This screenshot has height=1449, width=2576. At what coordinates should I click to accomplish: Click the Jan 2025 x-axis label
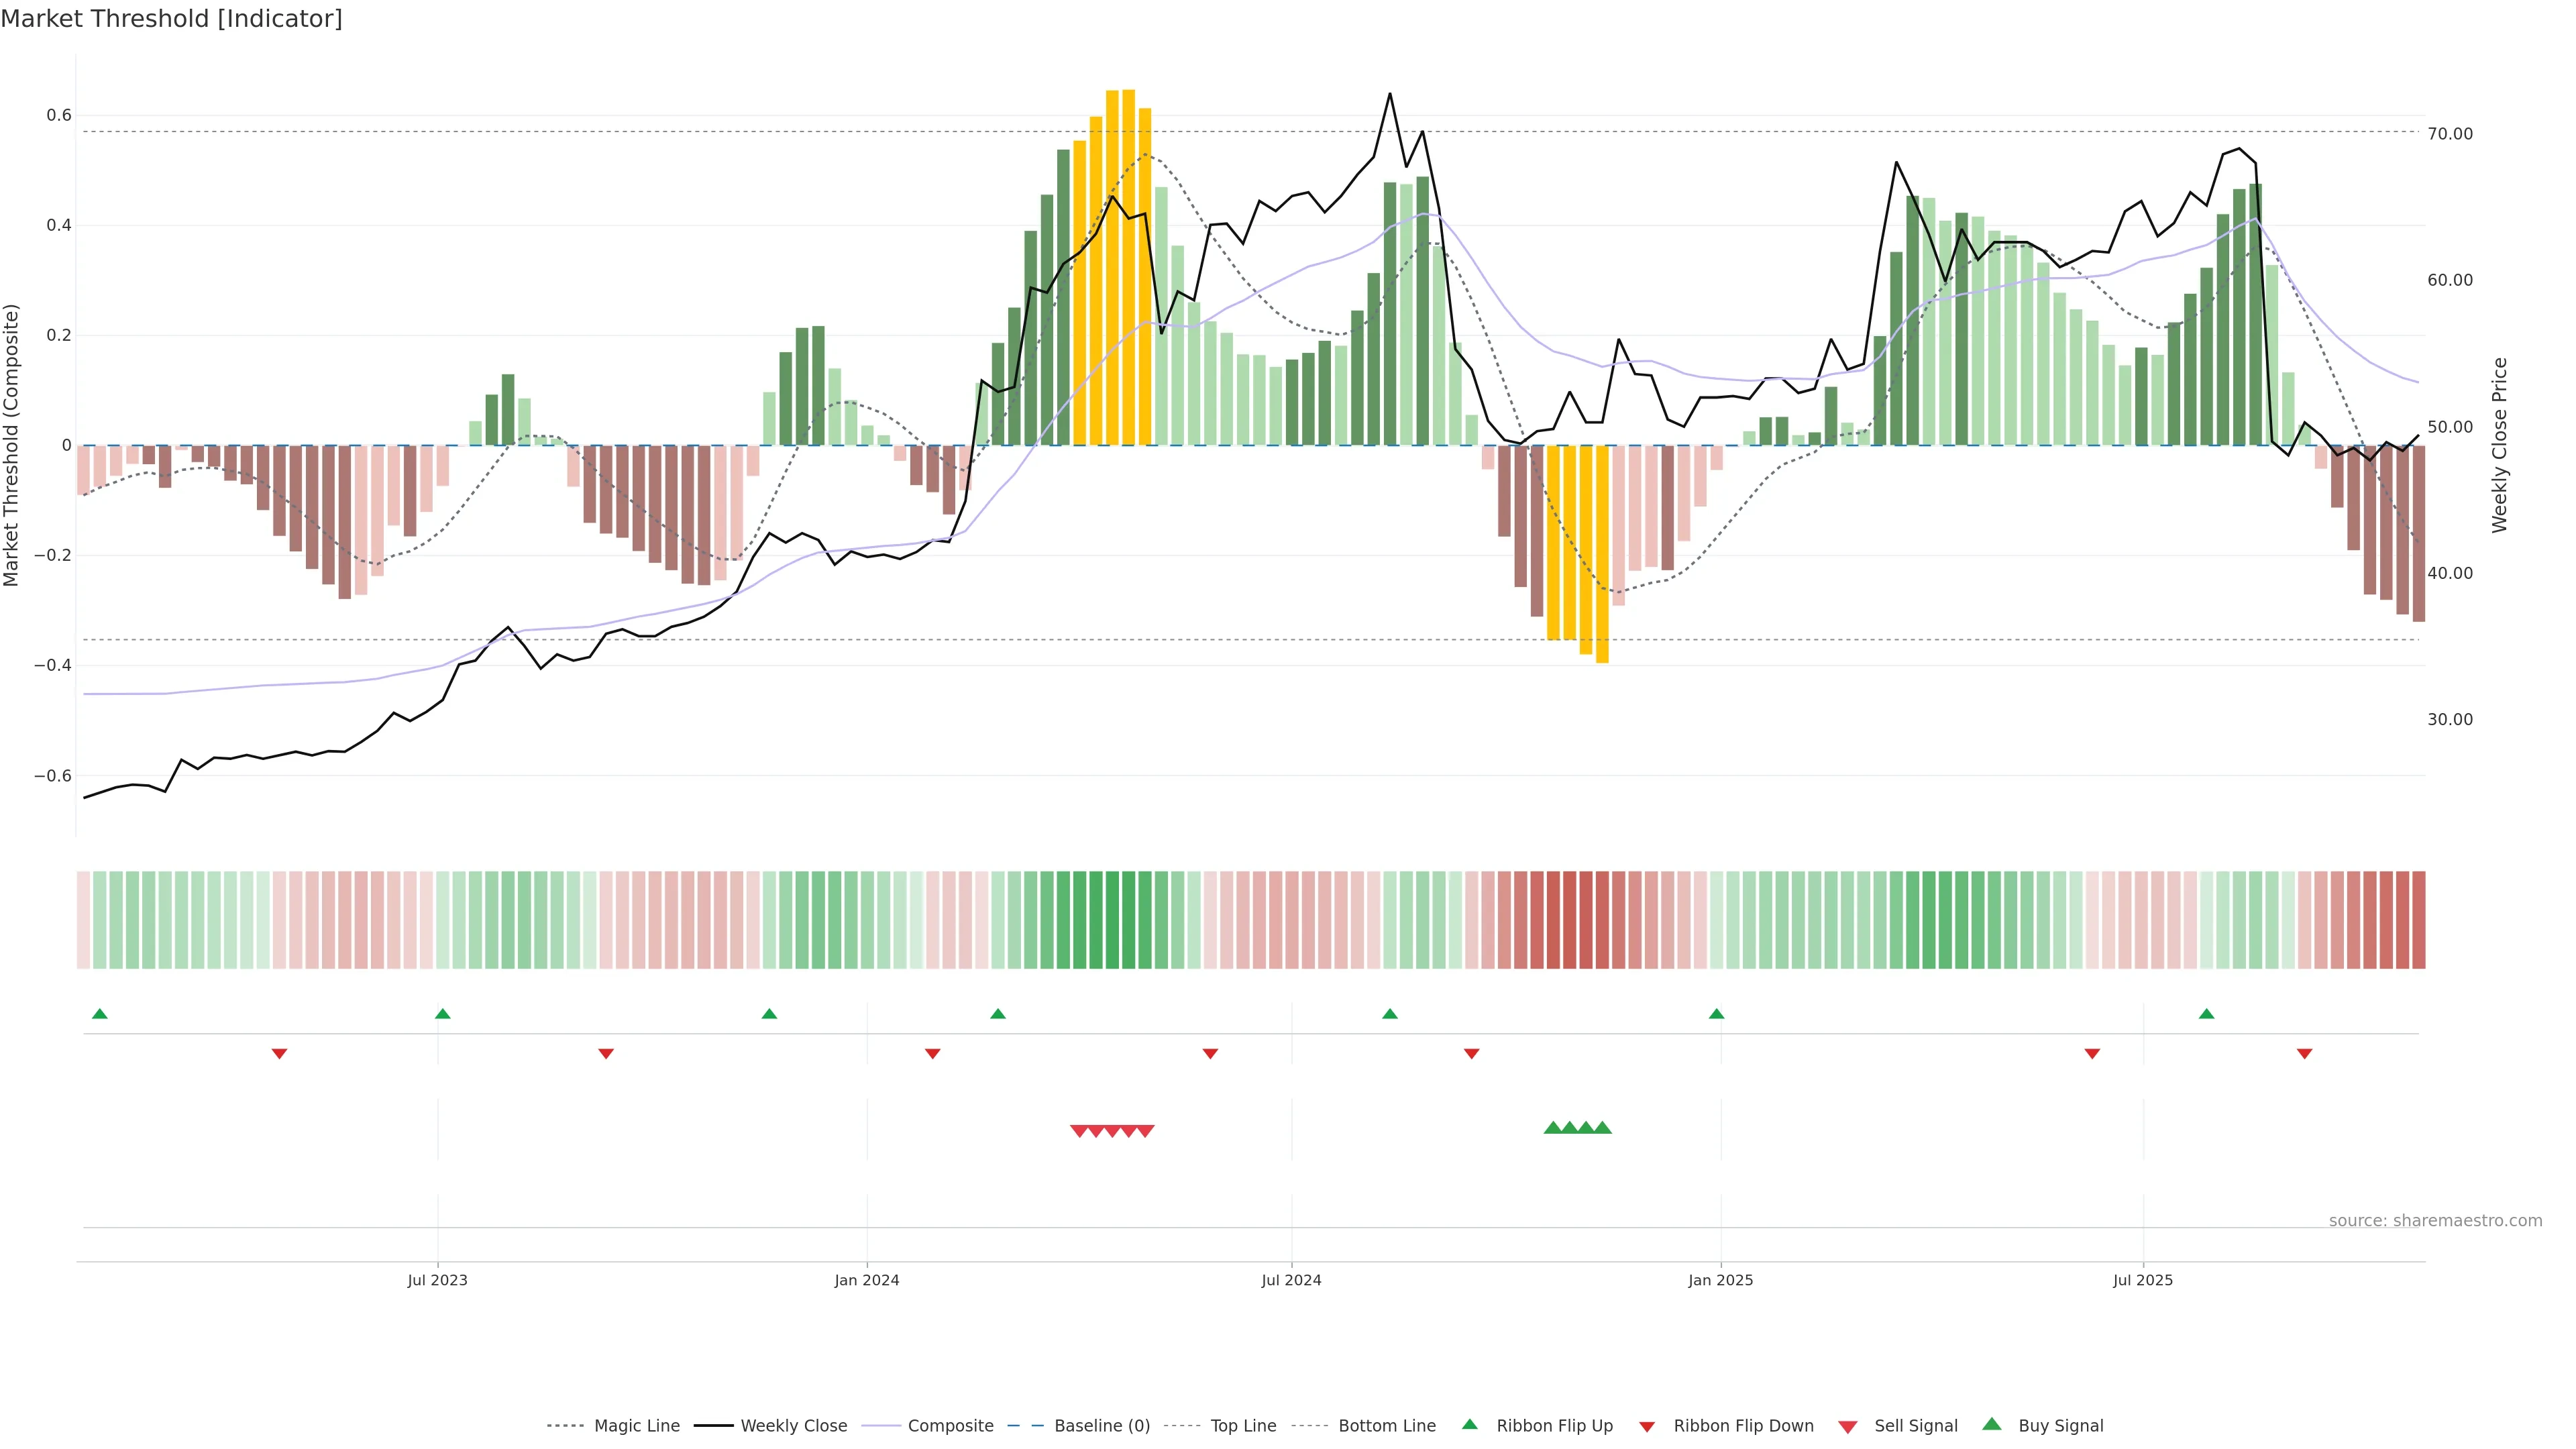click(1720, 1280)
